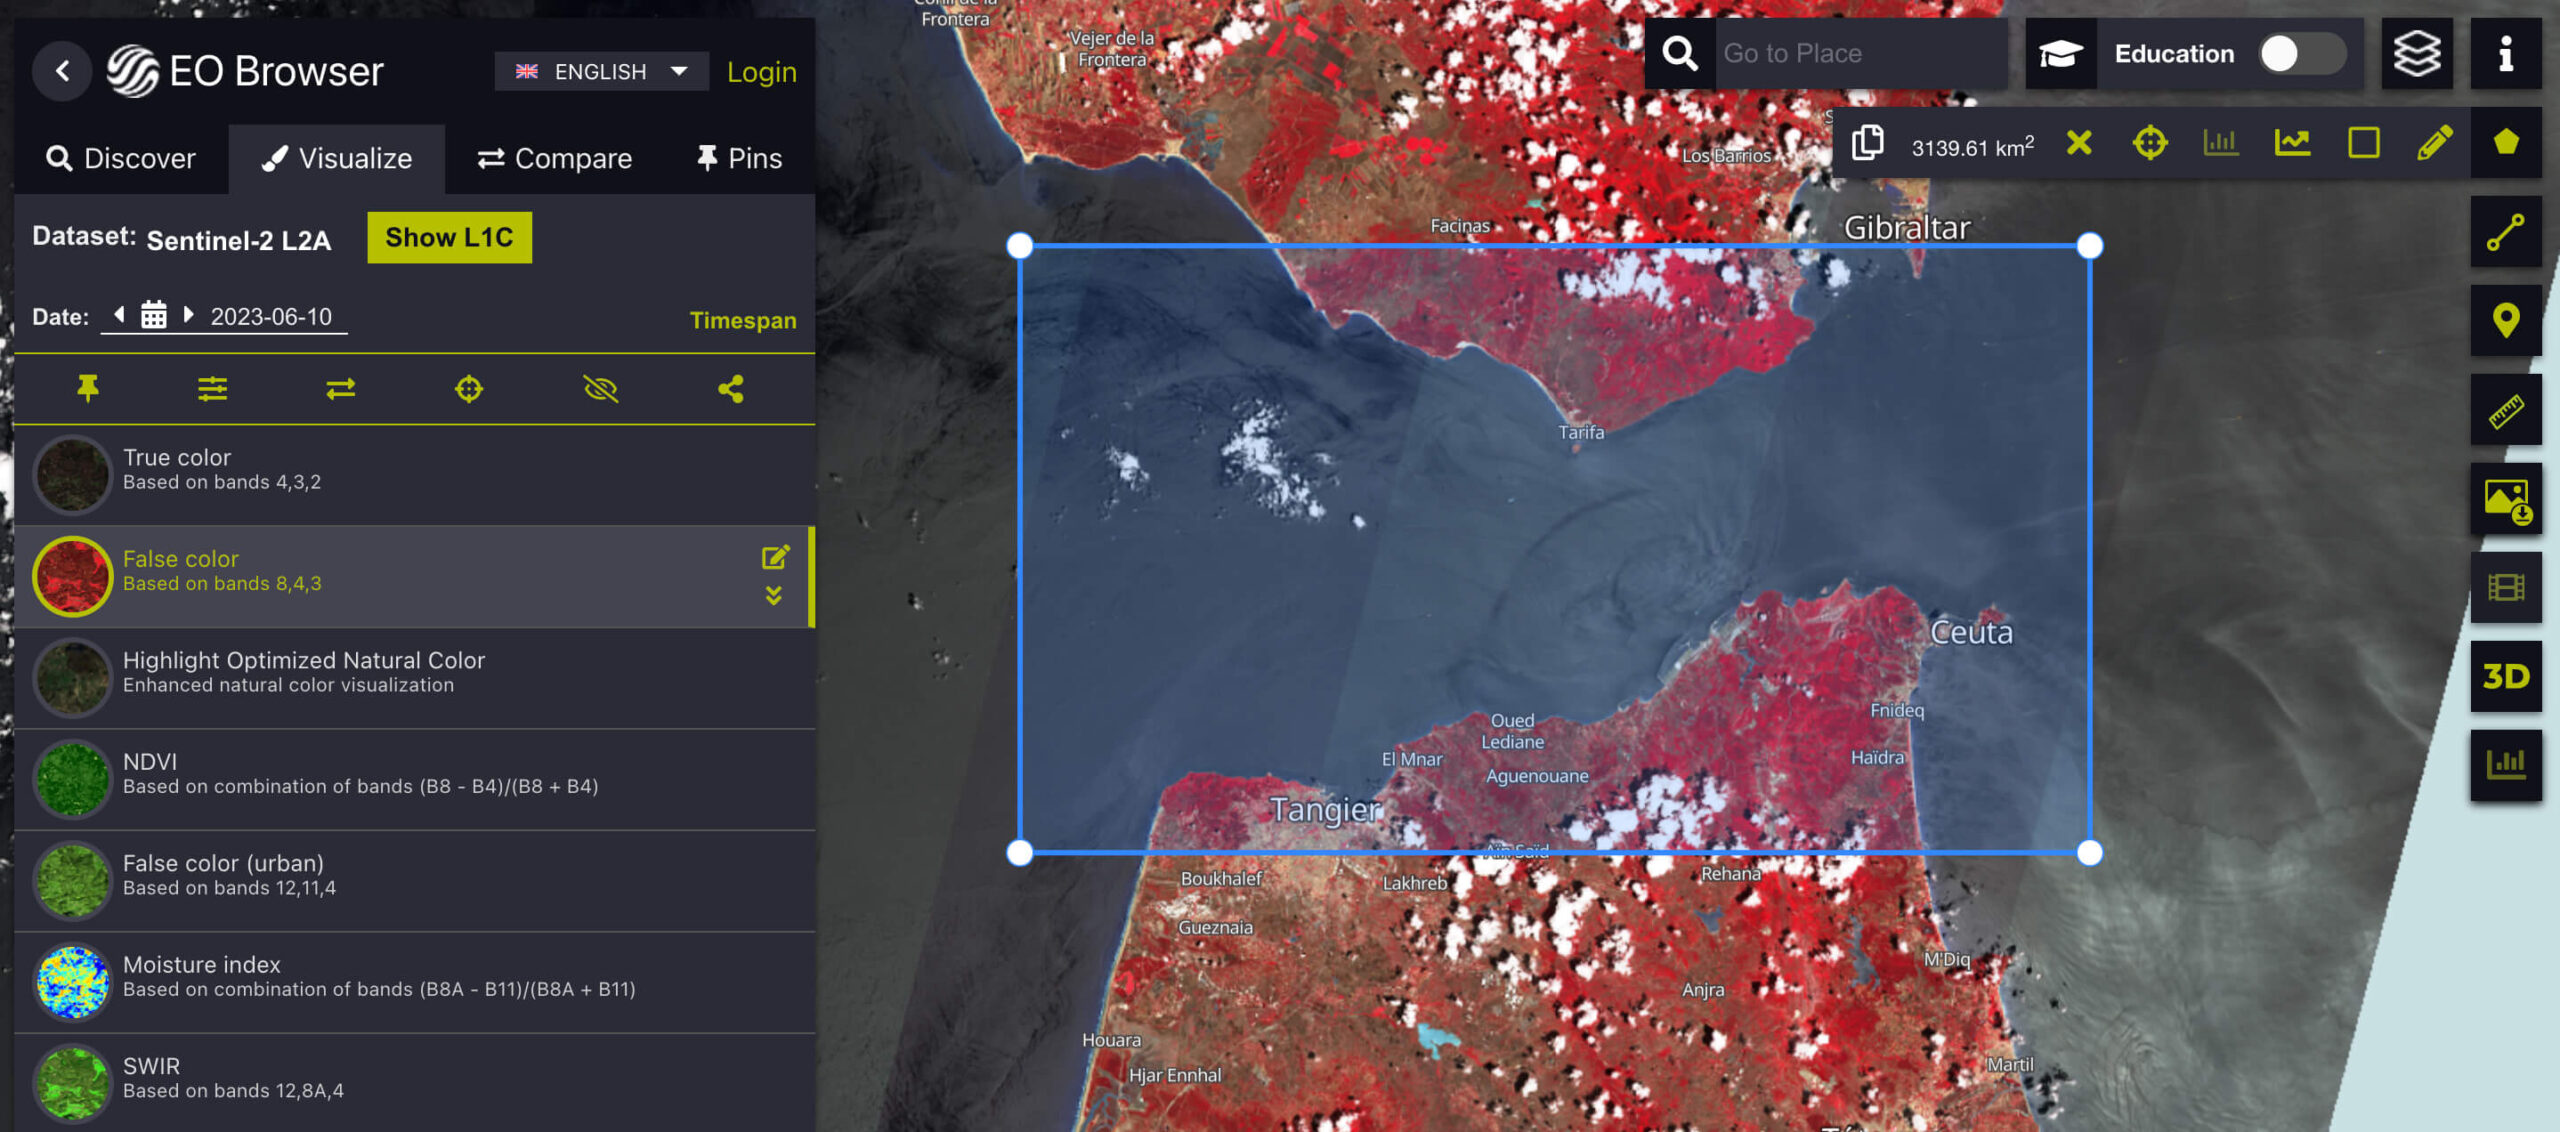Viewport: 2560px width, 1132px height.
Task: Select the pencil/edit annotation icon
Action: (2433, 144)
